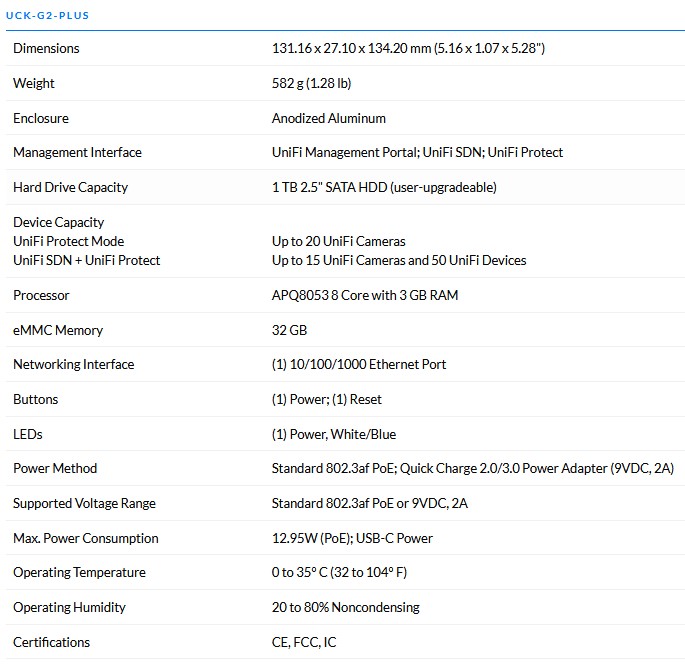Click the 582 g (1.28 lb) value
Screen dimensions: 685x666
[x=311, y=83]
